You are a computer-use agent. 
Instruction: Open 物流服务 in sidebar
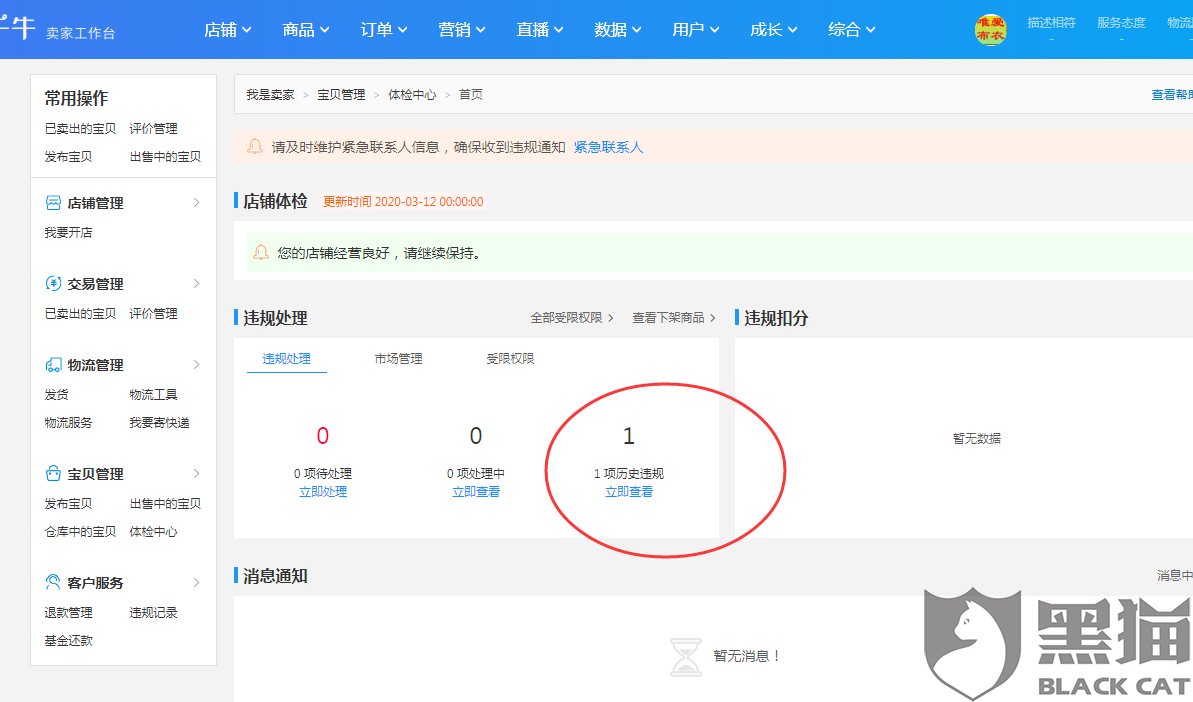coord(68,422)
